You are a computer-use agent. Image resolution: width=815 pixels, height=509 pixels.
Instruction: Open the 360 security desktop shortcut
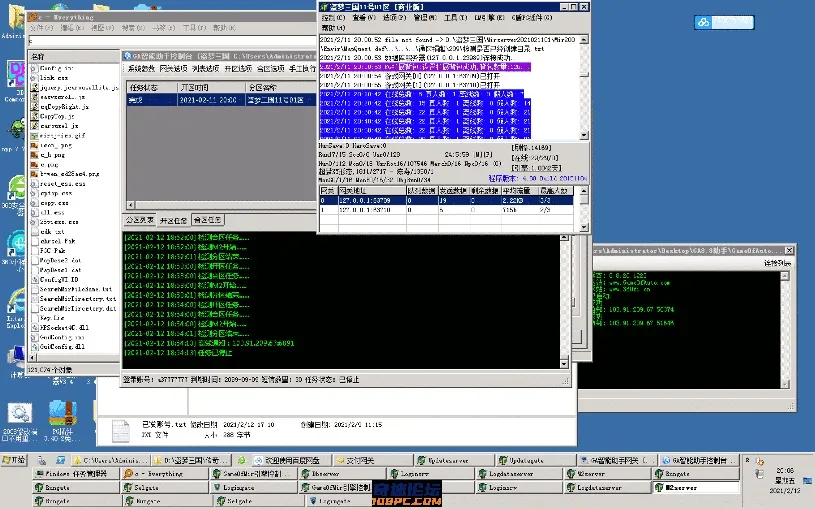[x=16, y=188]
